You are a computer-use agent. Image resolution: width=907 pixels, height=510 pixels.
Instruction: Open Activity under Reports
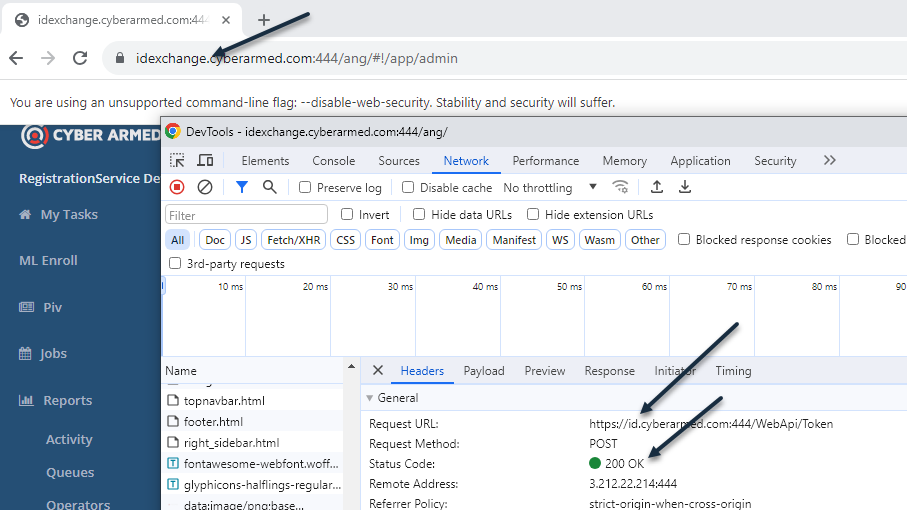tap(69, 439)
